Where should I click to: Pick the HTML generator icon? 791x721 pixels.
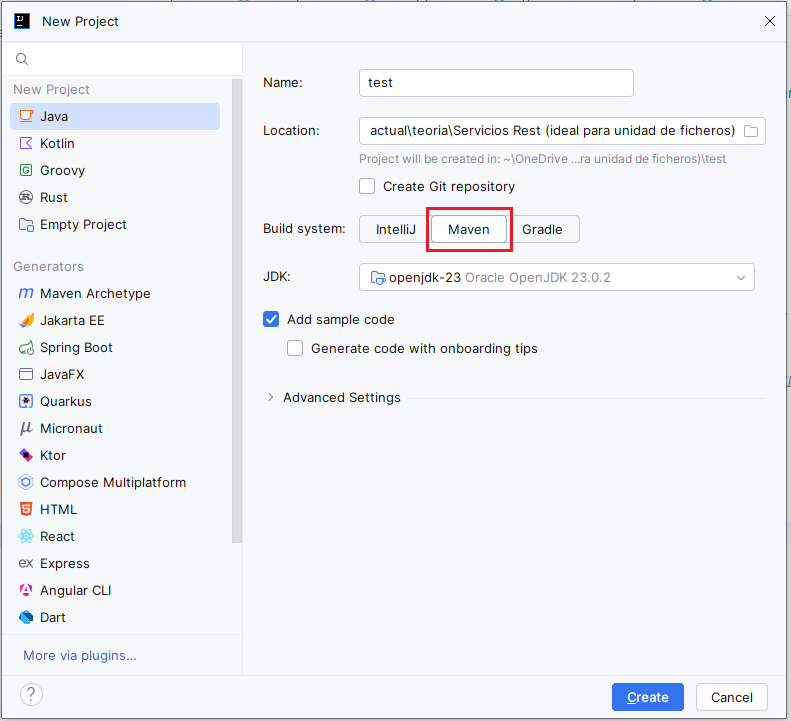26,509
